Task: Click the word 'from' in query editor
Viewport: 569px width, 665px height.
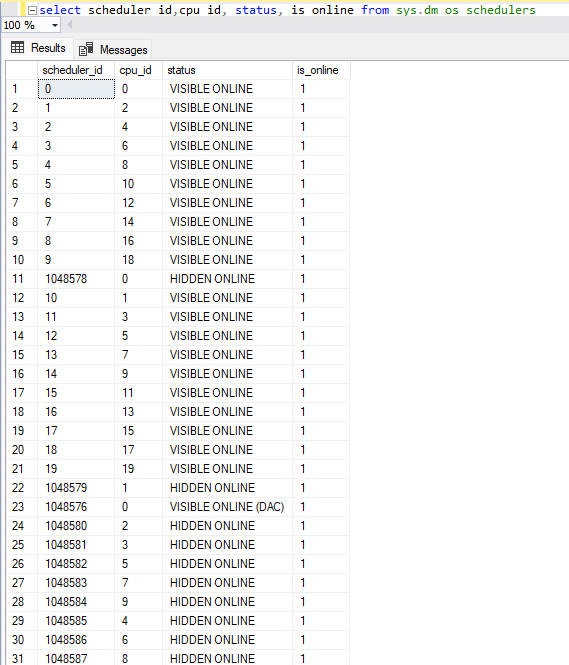Action: pos(375,10)
